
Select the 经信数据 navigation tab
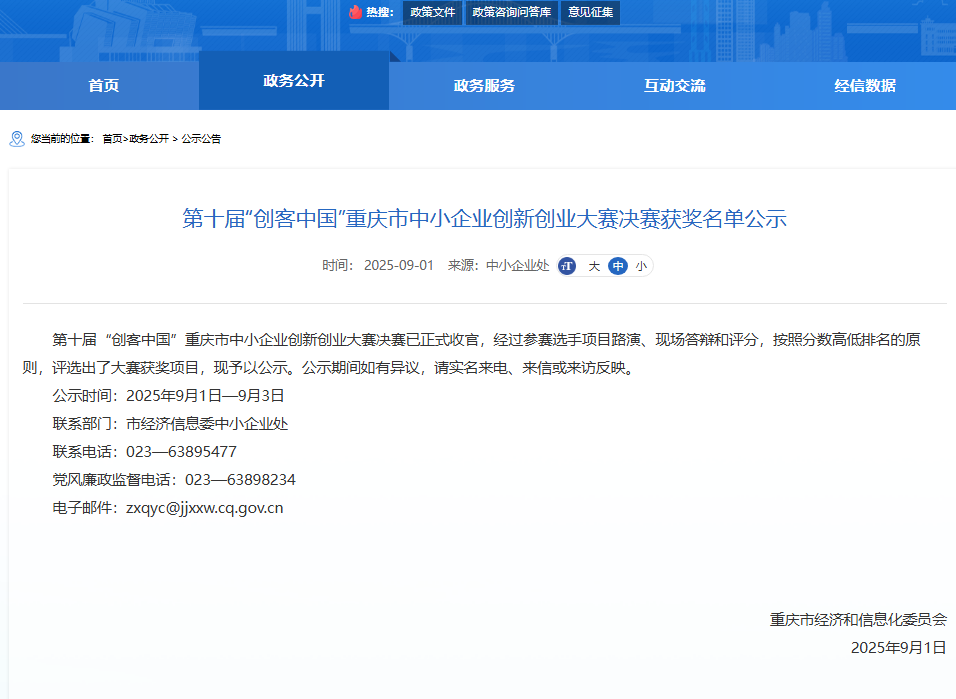[865, 86]
